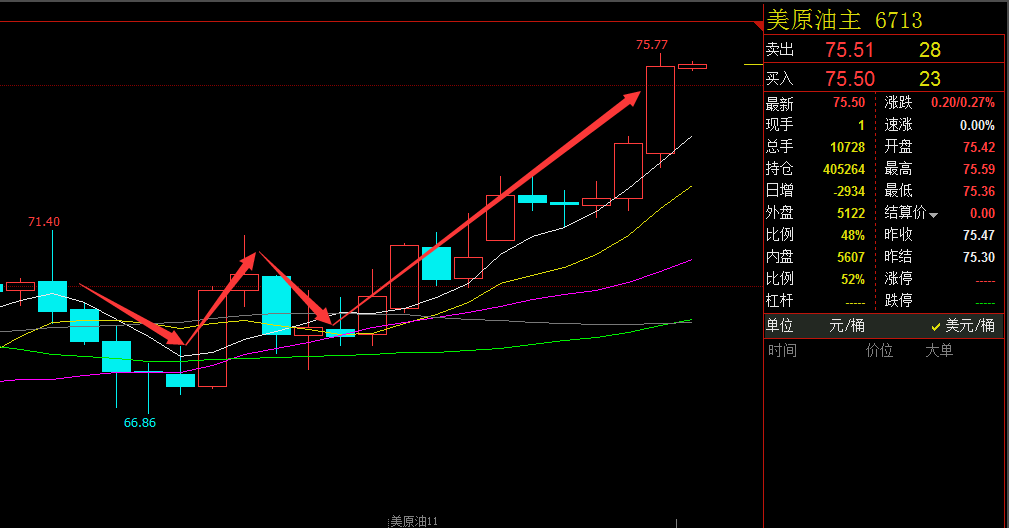Screen dimensions: 1009x528
Task: Click the 单位 unit selector label
Action: 780,325
